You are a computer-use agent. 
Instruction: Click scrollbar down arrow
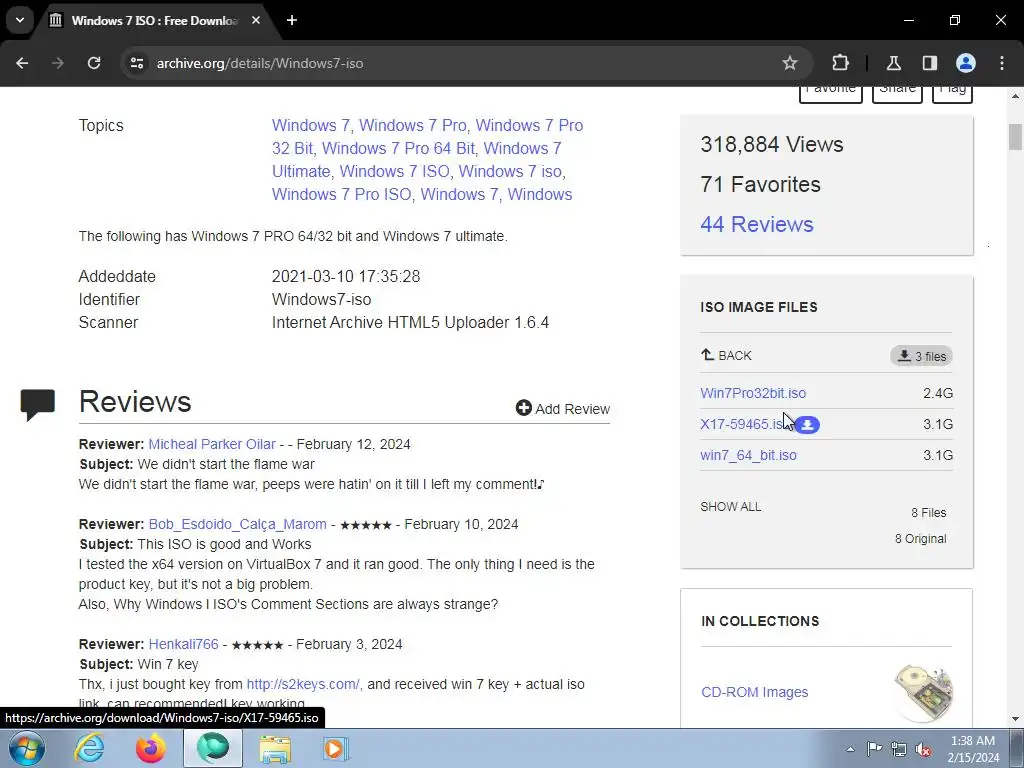click(1015, 719)
